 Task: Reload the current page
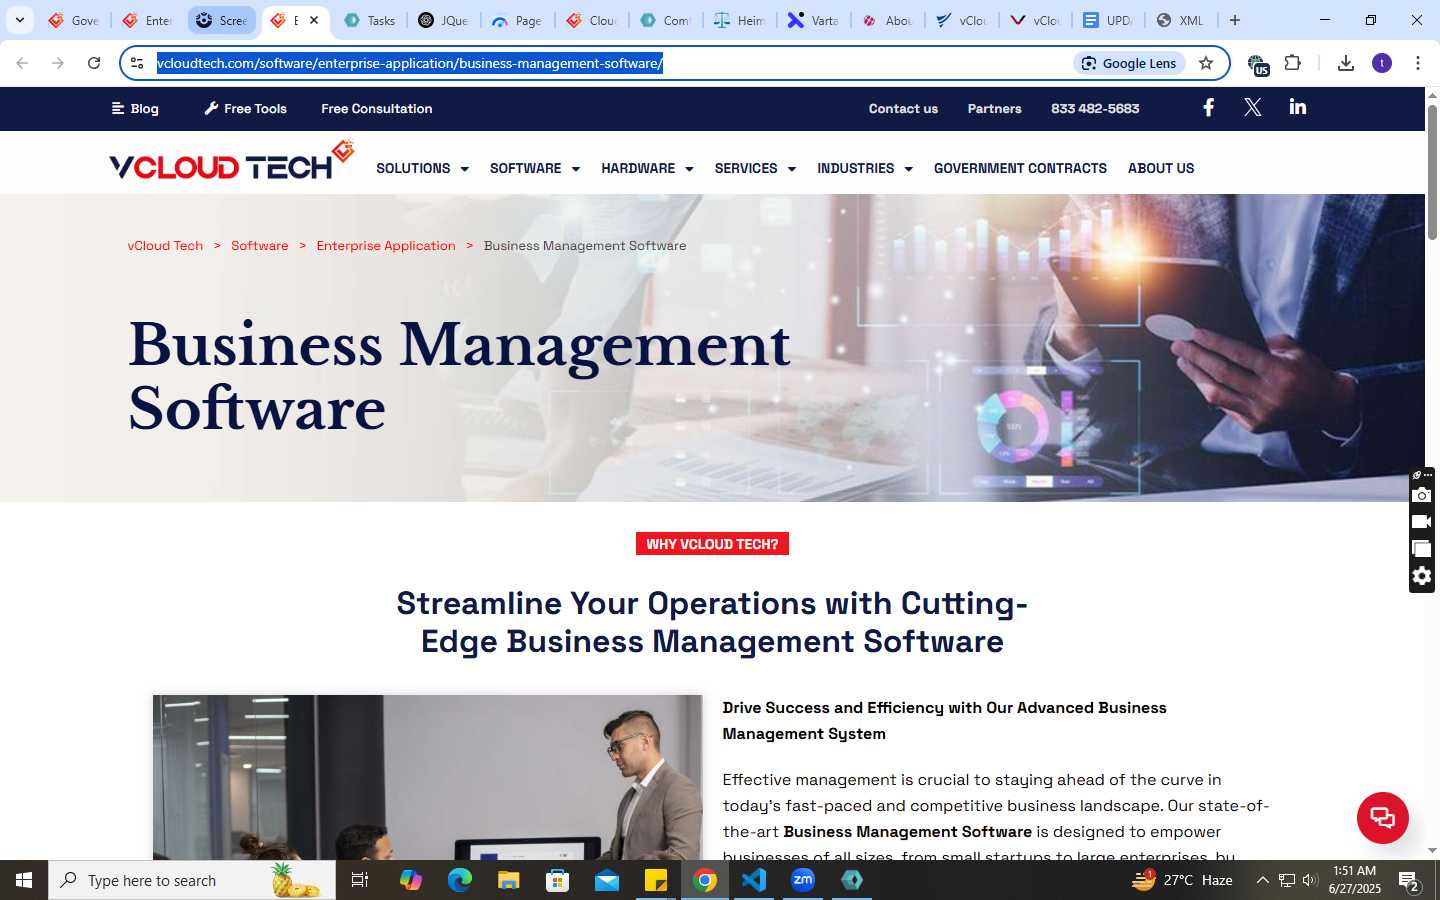point(94,63)
